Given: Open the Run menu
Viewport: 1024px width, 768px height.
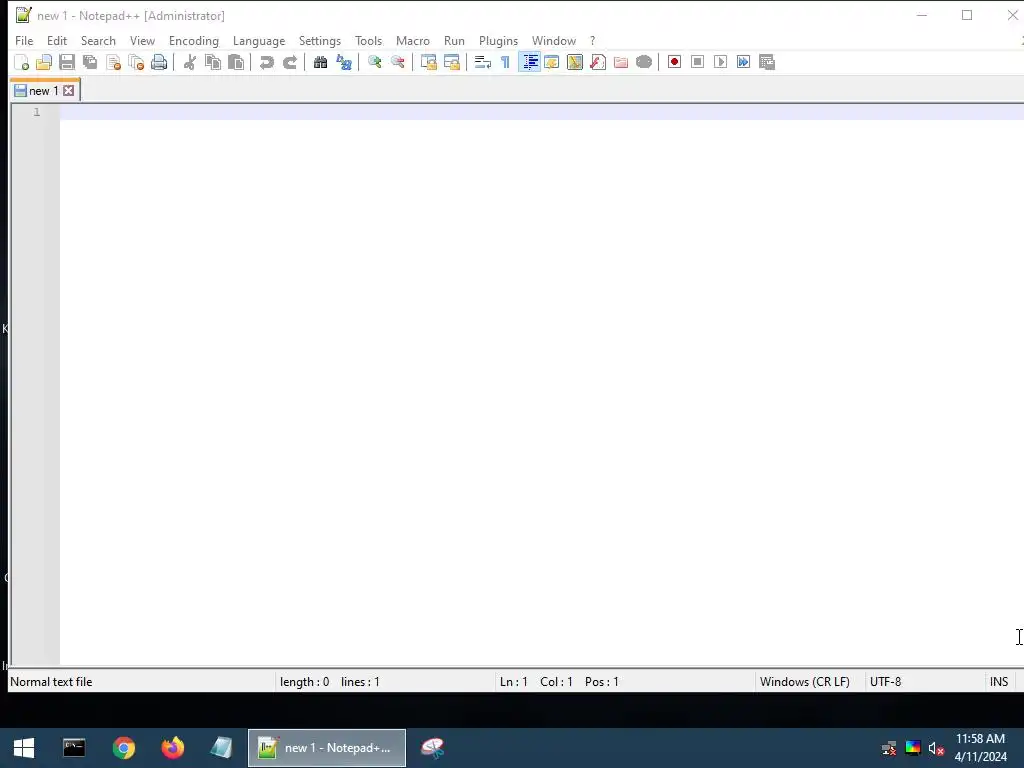Looking at the screenshot, I should (455, 40).
